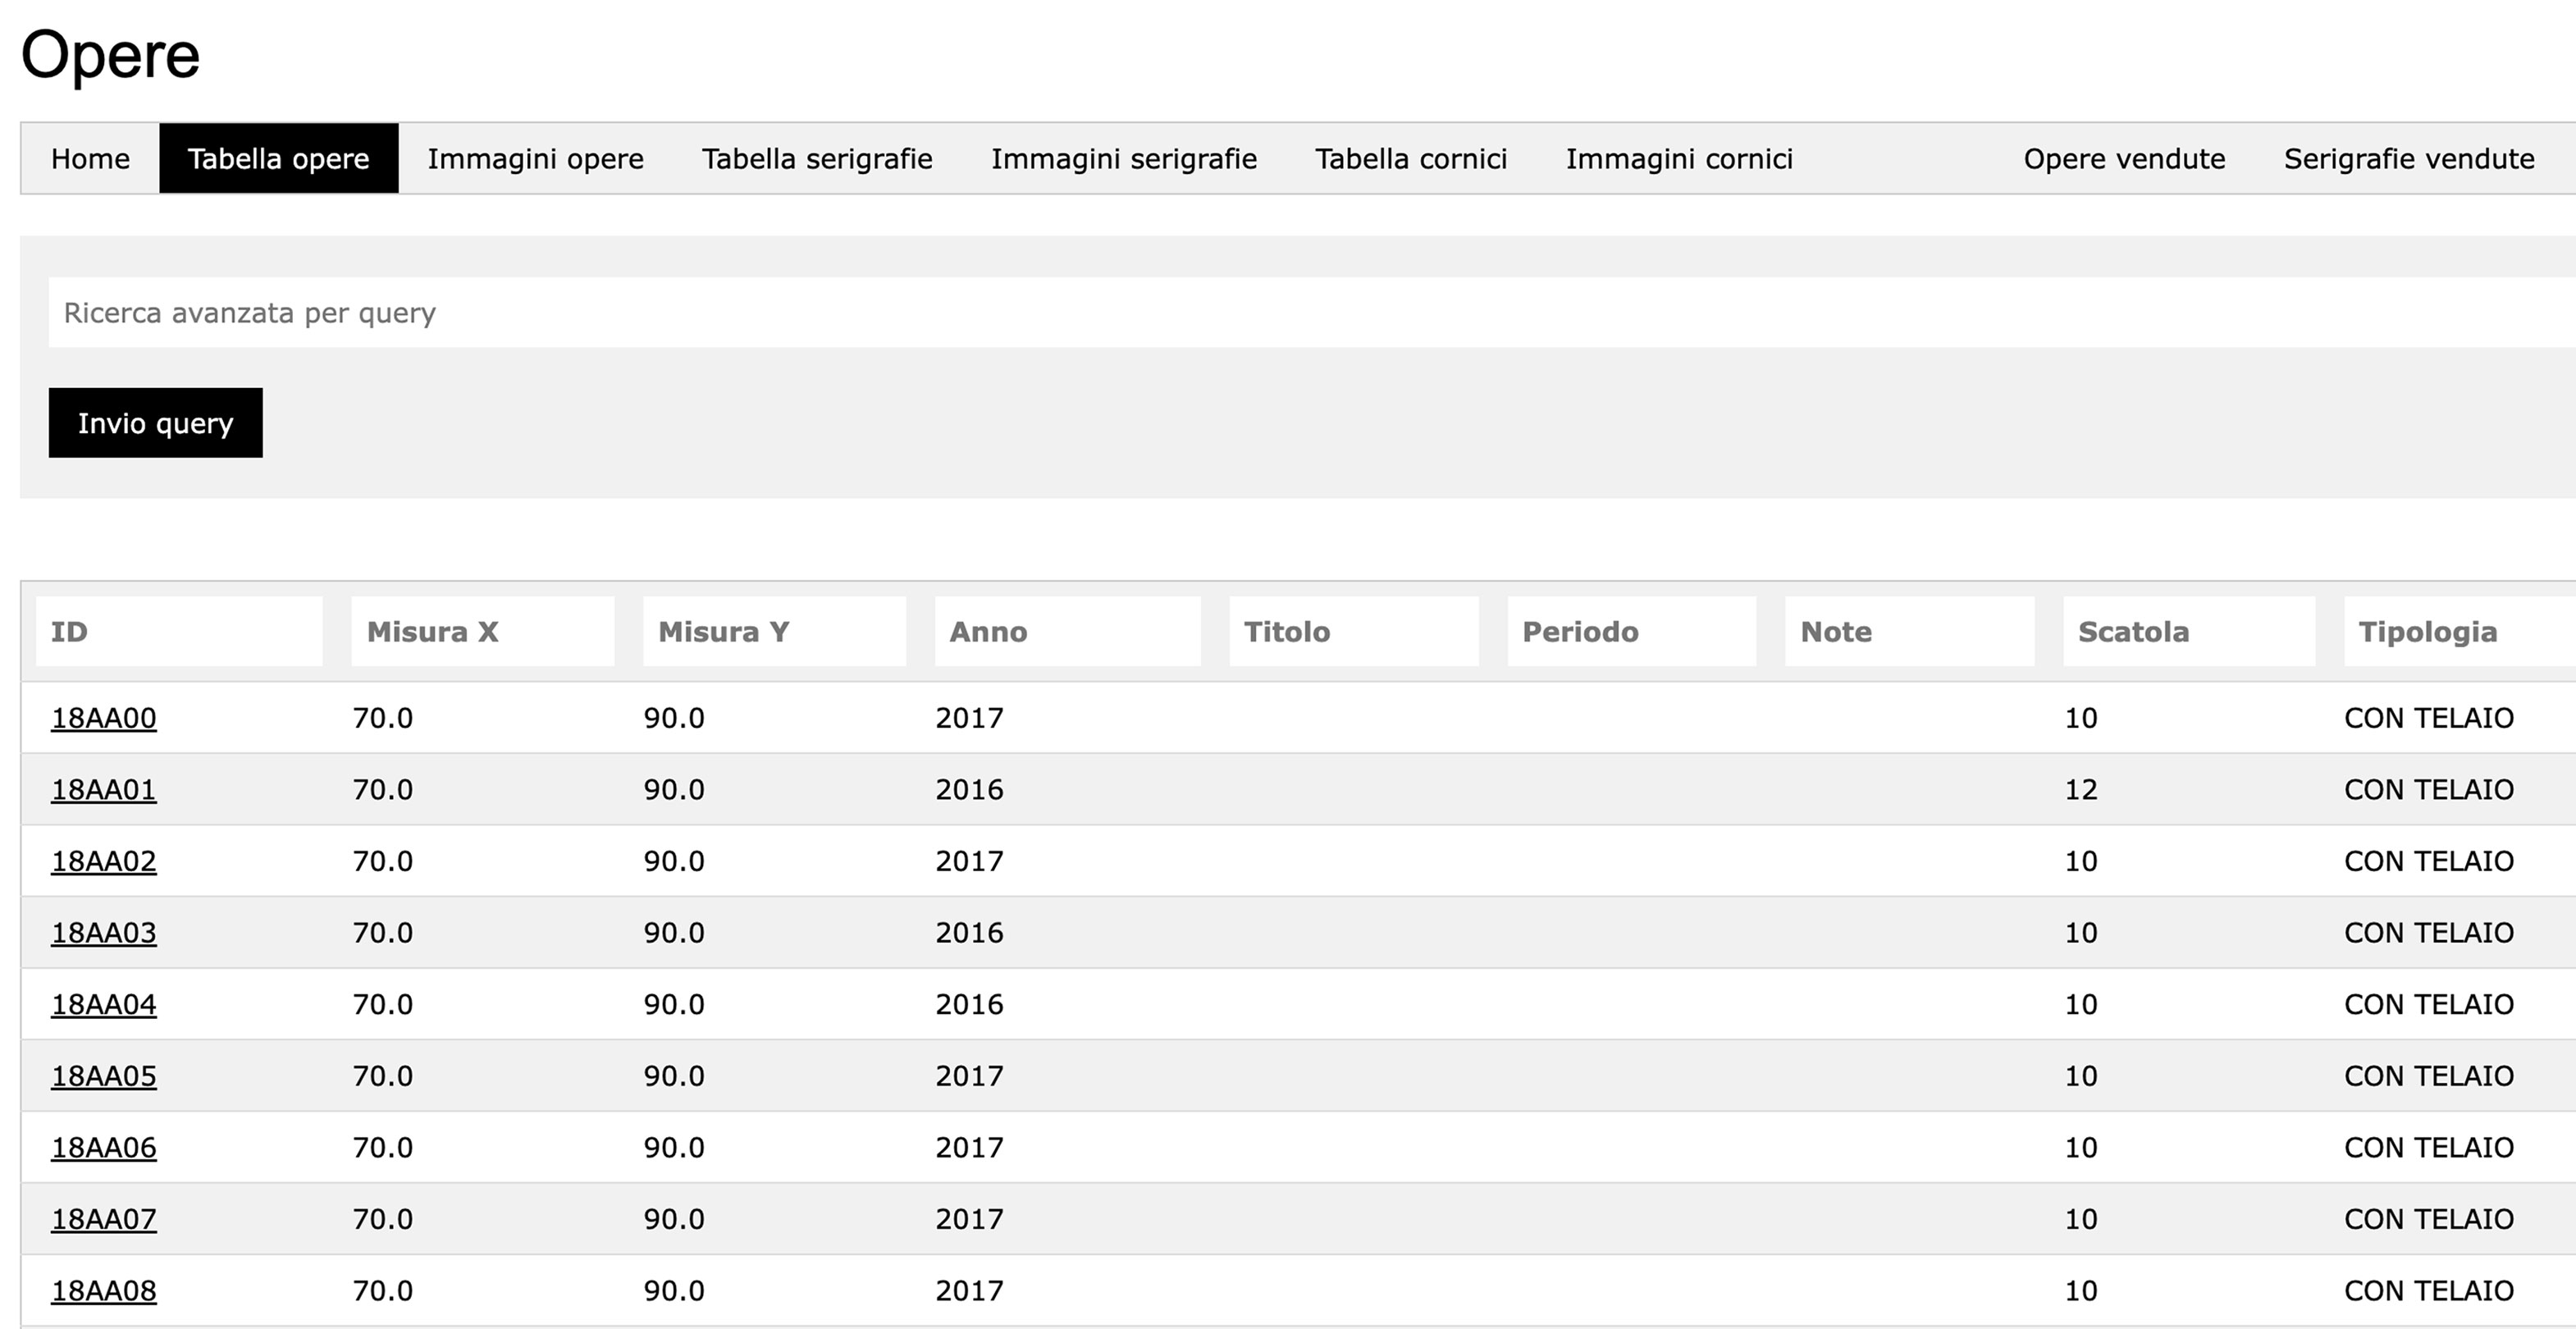Switch to Immagini serigrafie
This screenshot has height=1329, width=2576.
coord(1124,159)
